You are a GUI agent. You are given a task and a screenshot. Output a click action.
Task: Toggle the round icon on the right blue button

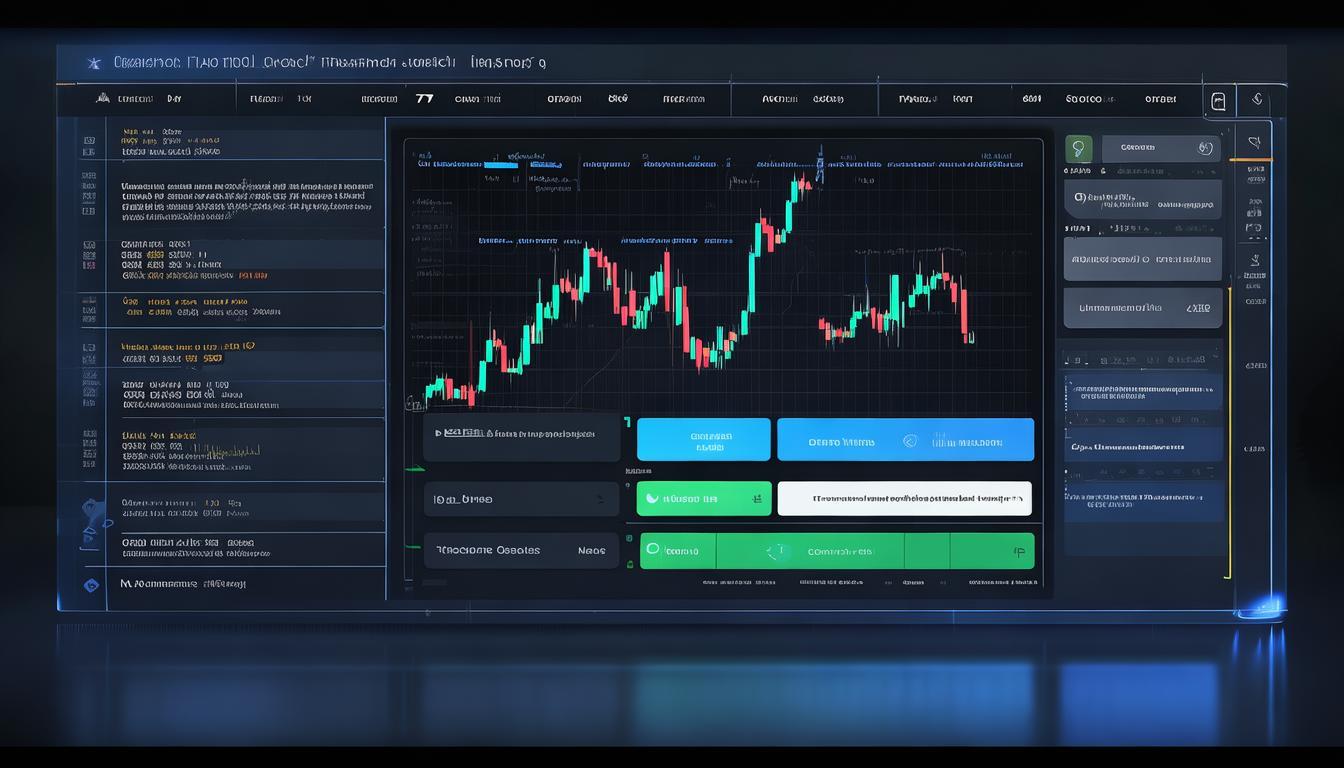[909, 440]
